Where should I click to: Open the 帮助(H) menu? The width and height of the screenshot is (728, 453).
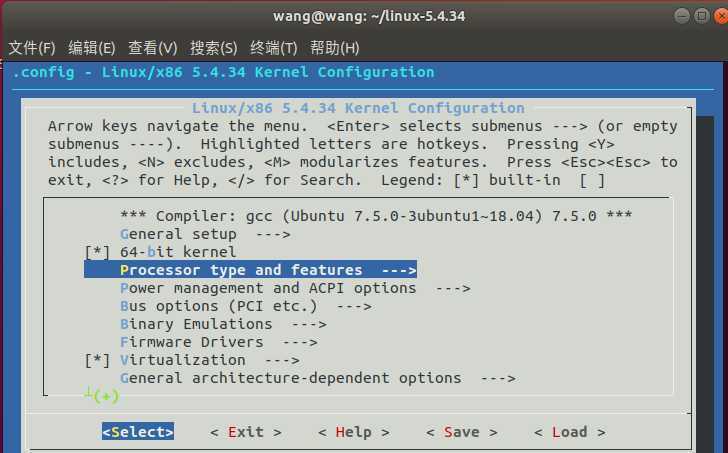334,48
